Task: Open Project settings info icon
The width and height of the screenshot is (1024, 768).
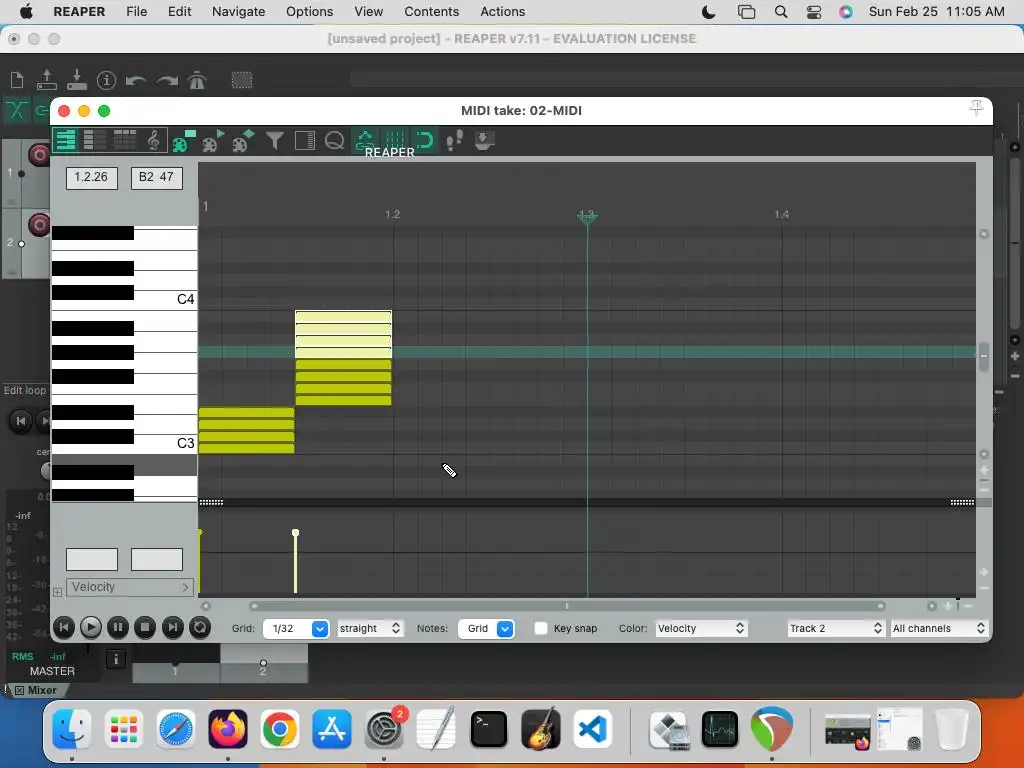Action: [106, 80]
